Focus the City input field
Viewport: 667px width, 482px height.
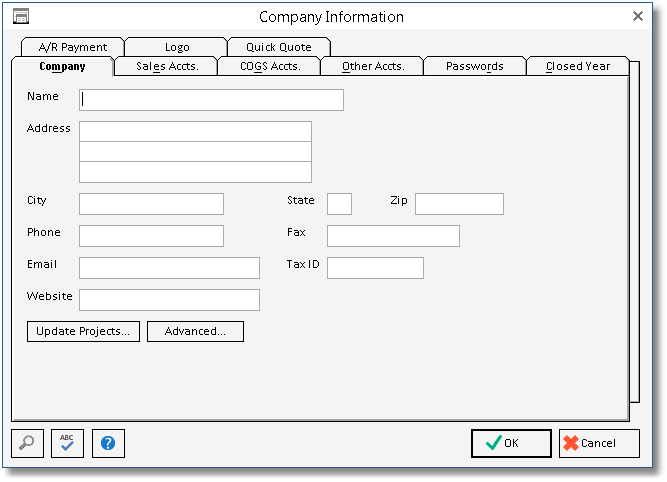(x=151, y=204)
